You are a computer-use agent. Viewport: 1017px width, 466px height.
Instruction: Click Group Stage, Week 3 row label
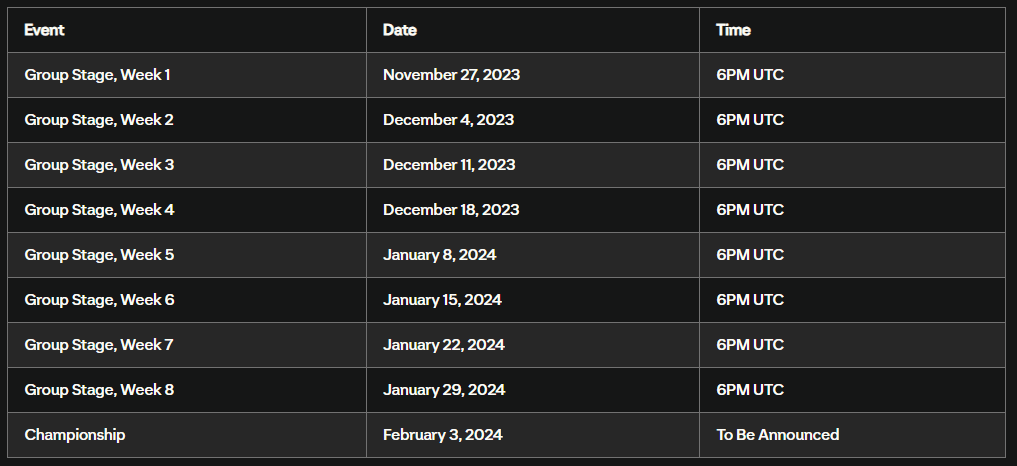99,164
